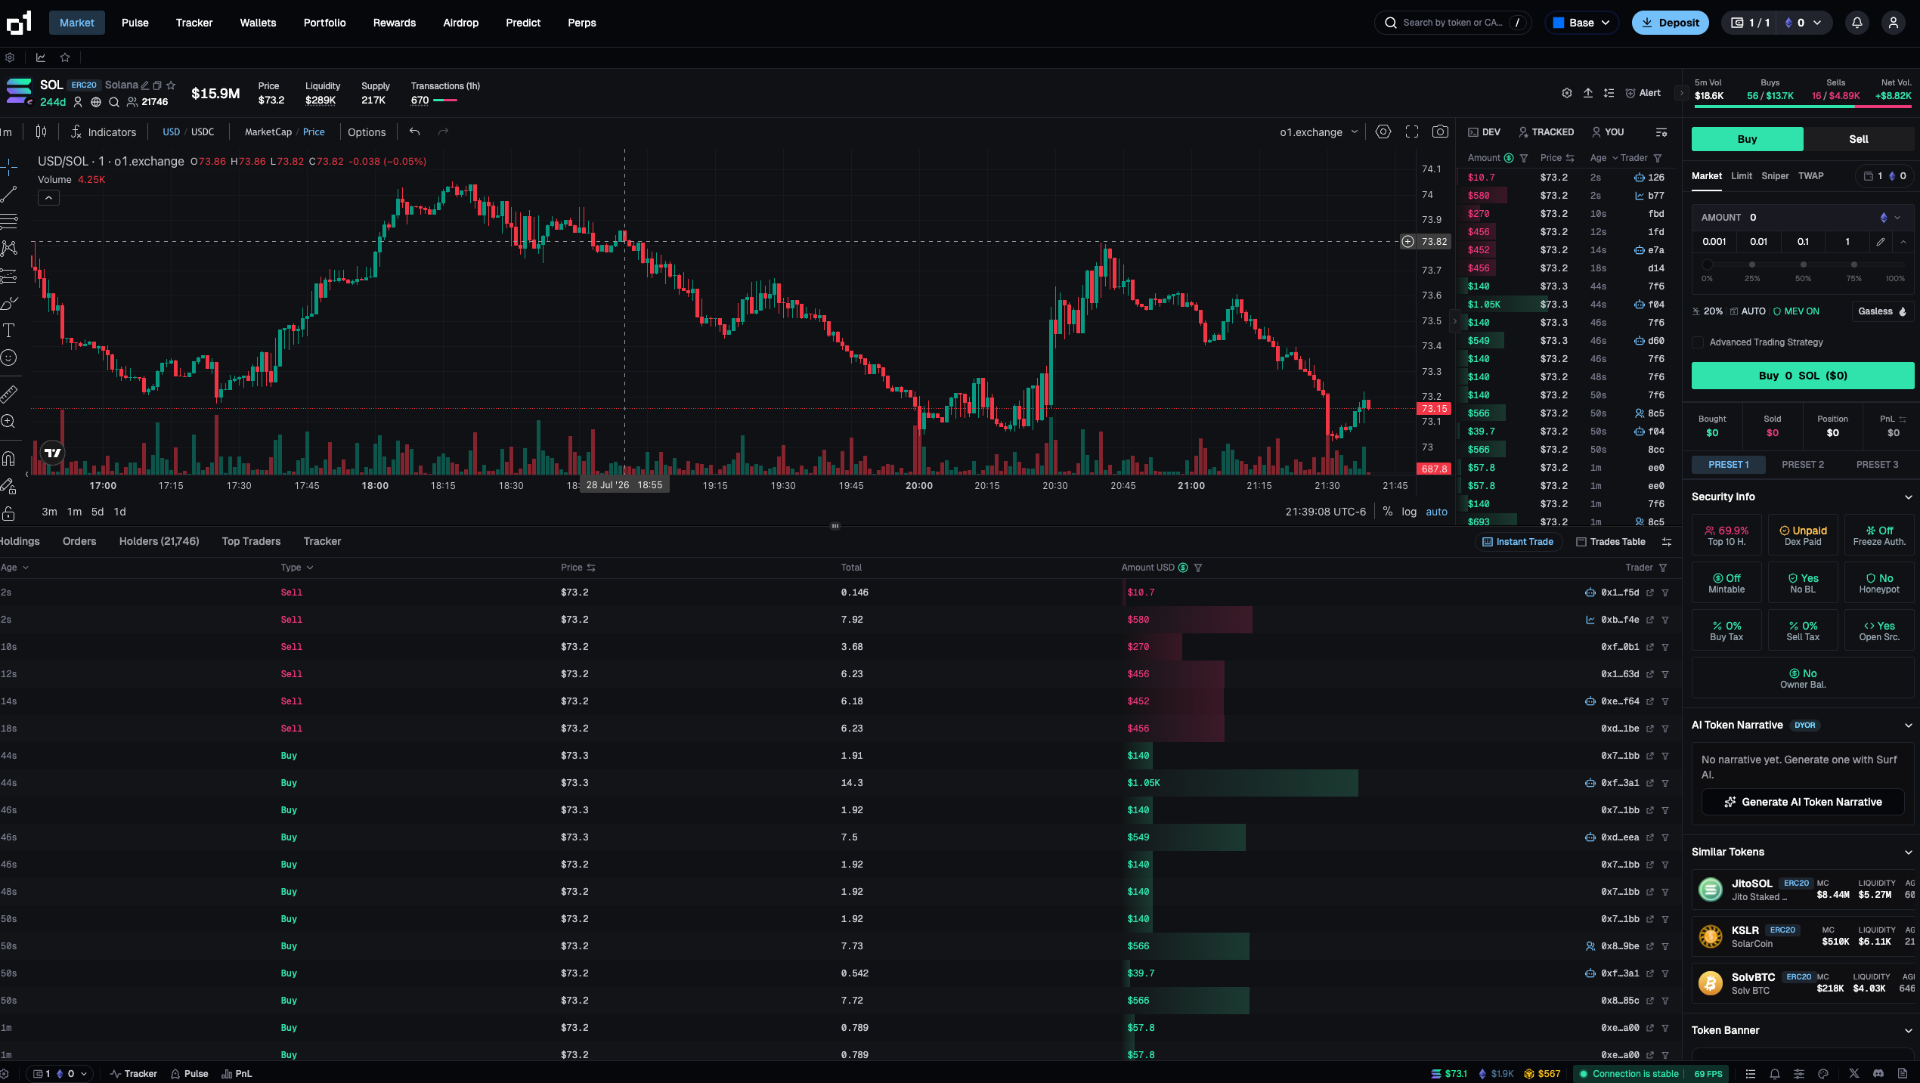
Task: Open the Base network dropdown
Action: click(x=1581, y=23)
